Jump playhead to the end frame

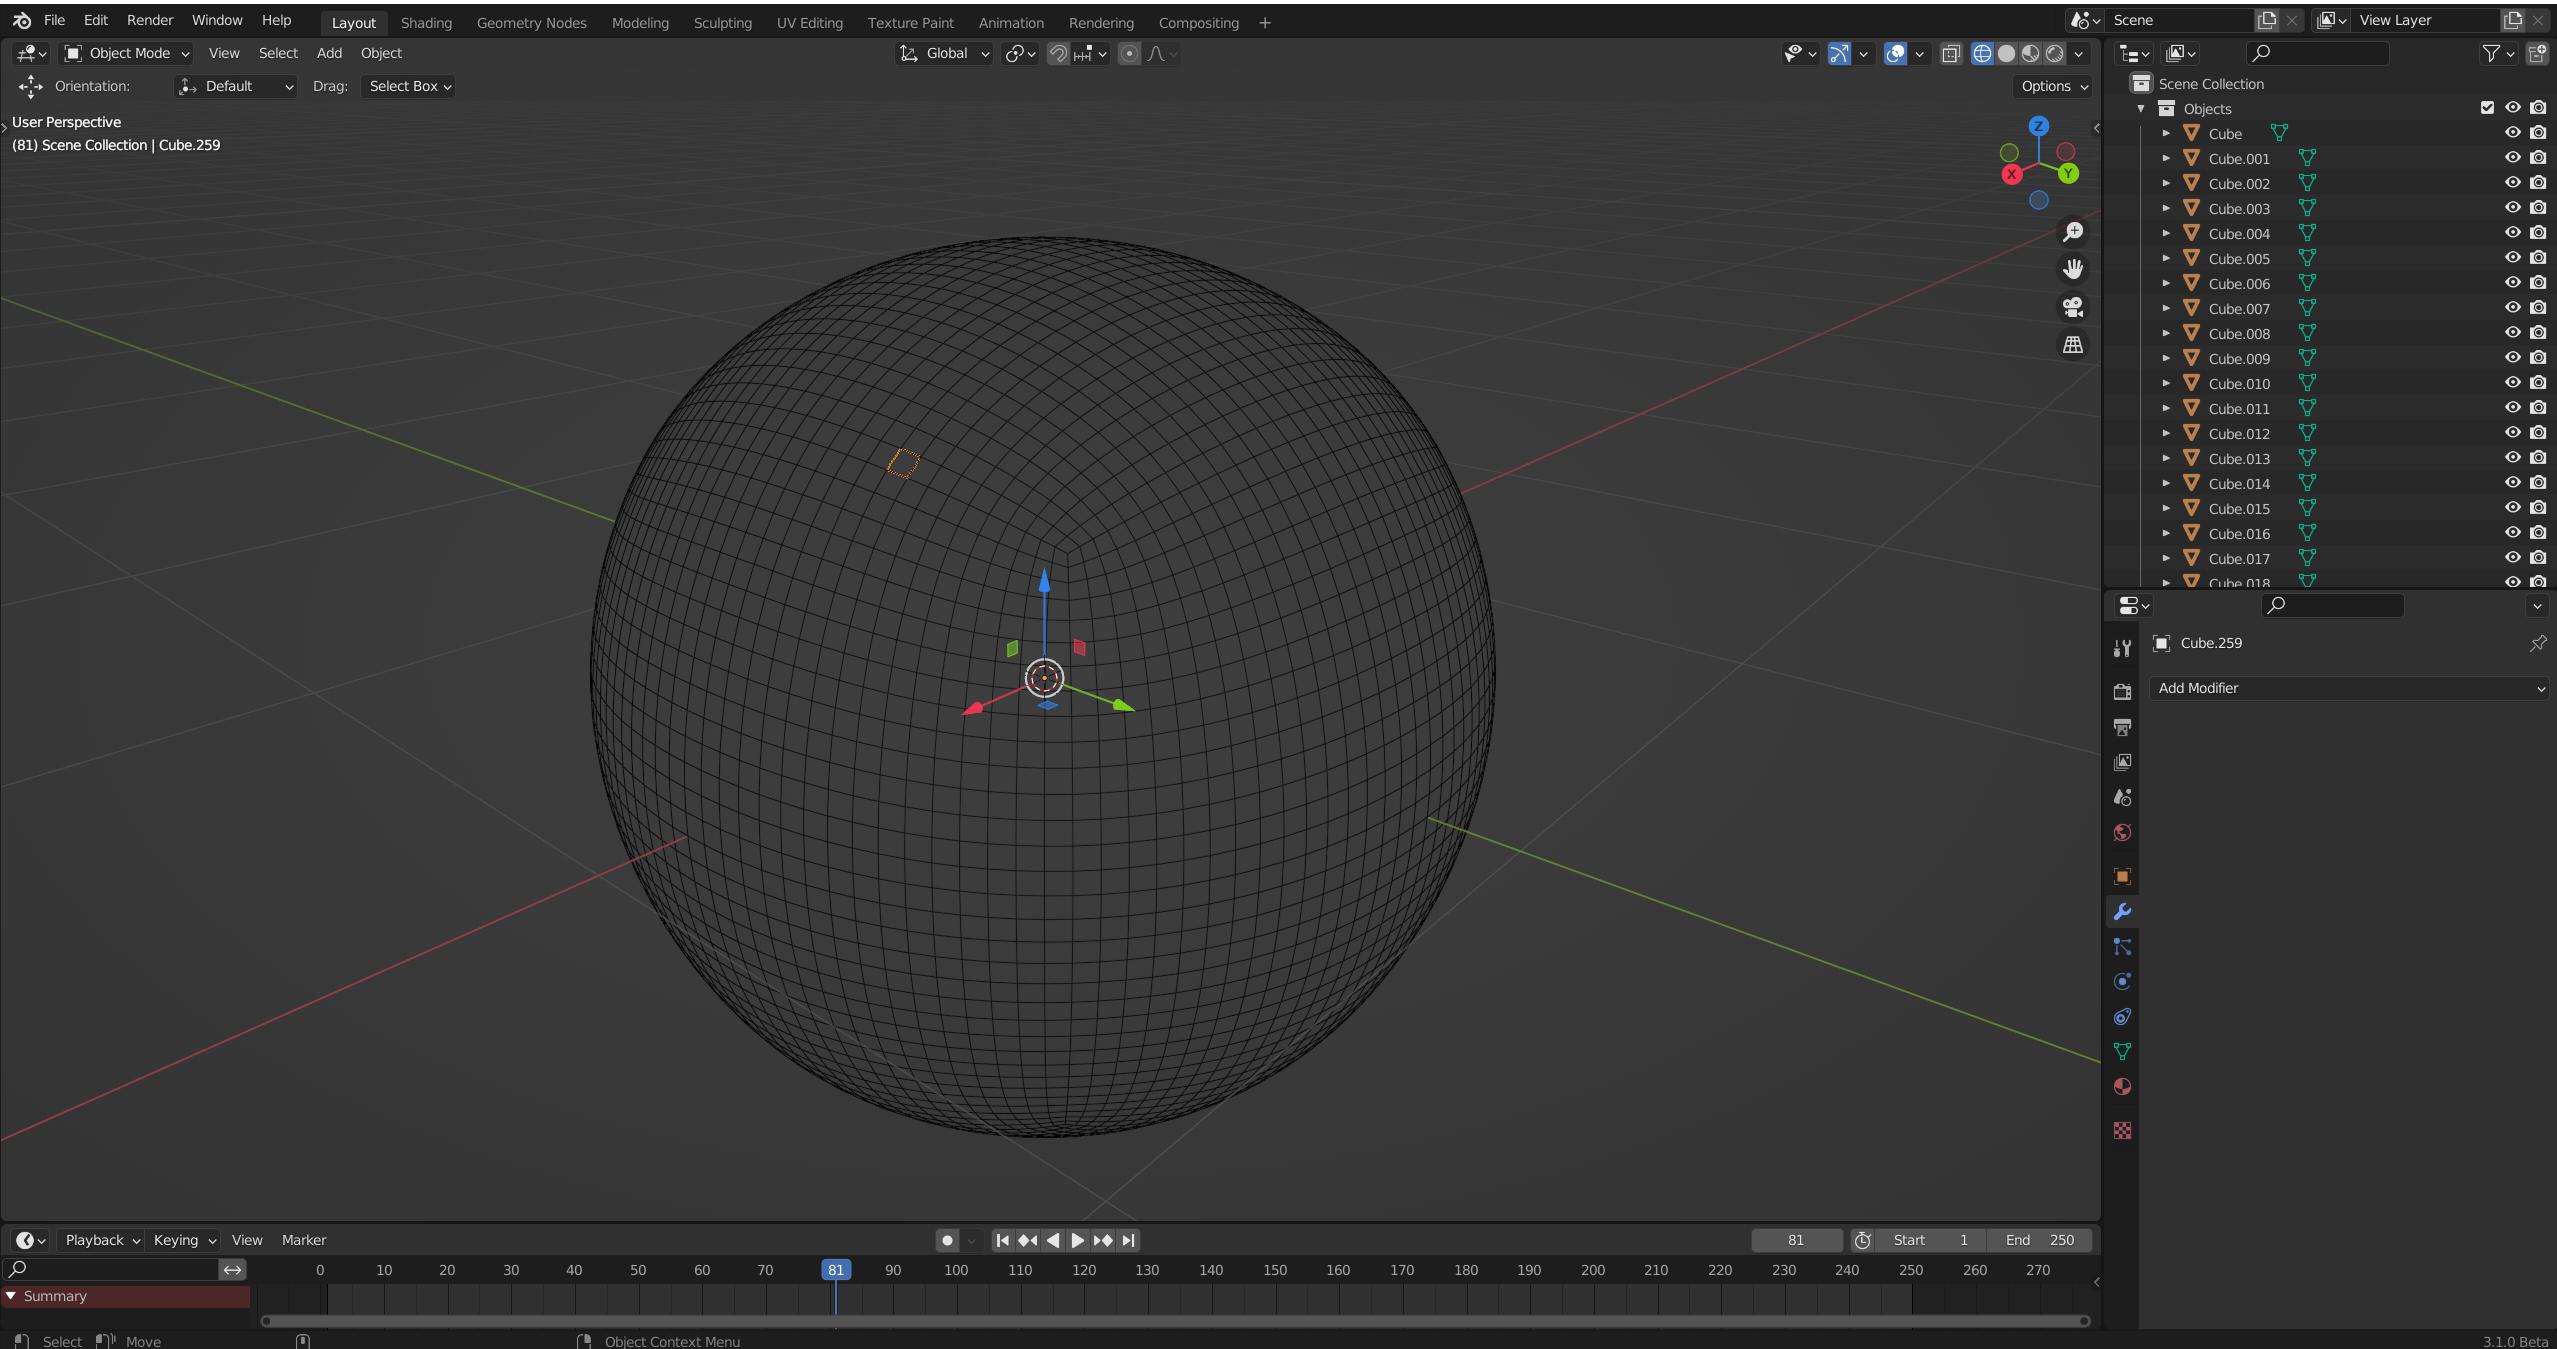pyautogui.click(x=1128, y=1240)
